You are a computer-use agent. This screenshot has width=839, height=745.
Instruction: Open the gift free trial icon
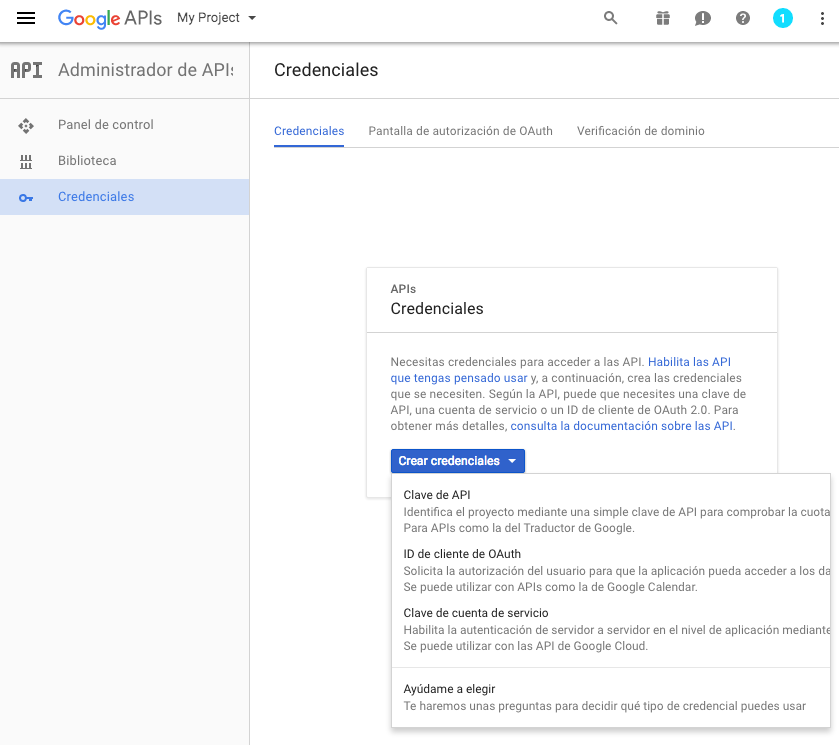[x=663, y=18]
